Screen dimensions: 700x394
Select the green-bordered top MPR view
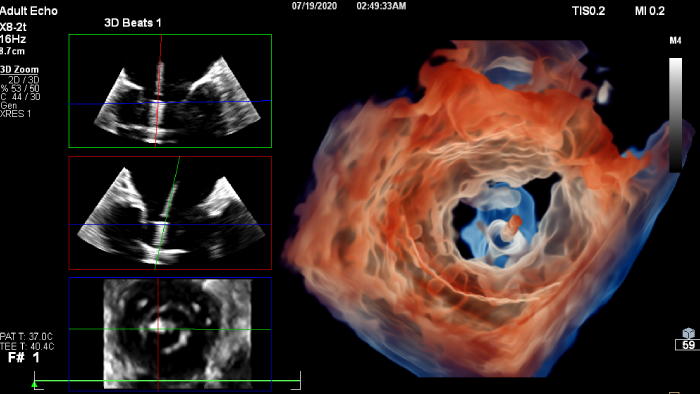(170, 91)
